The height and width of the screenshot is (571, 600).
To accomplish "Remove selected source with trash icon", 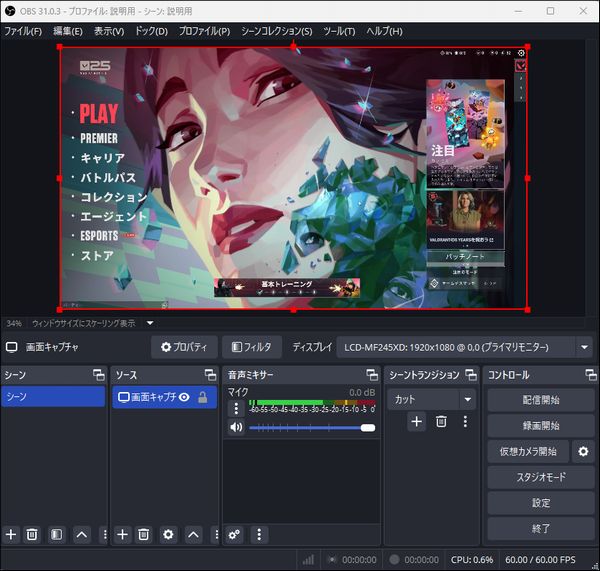I will pyautogui.click(x=143, y=534).
